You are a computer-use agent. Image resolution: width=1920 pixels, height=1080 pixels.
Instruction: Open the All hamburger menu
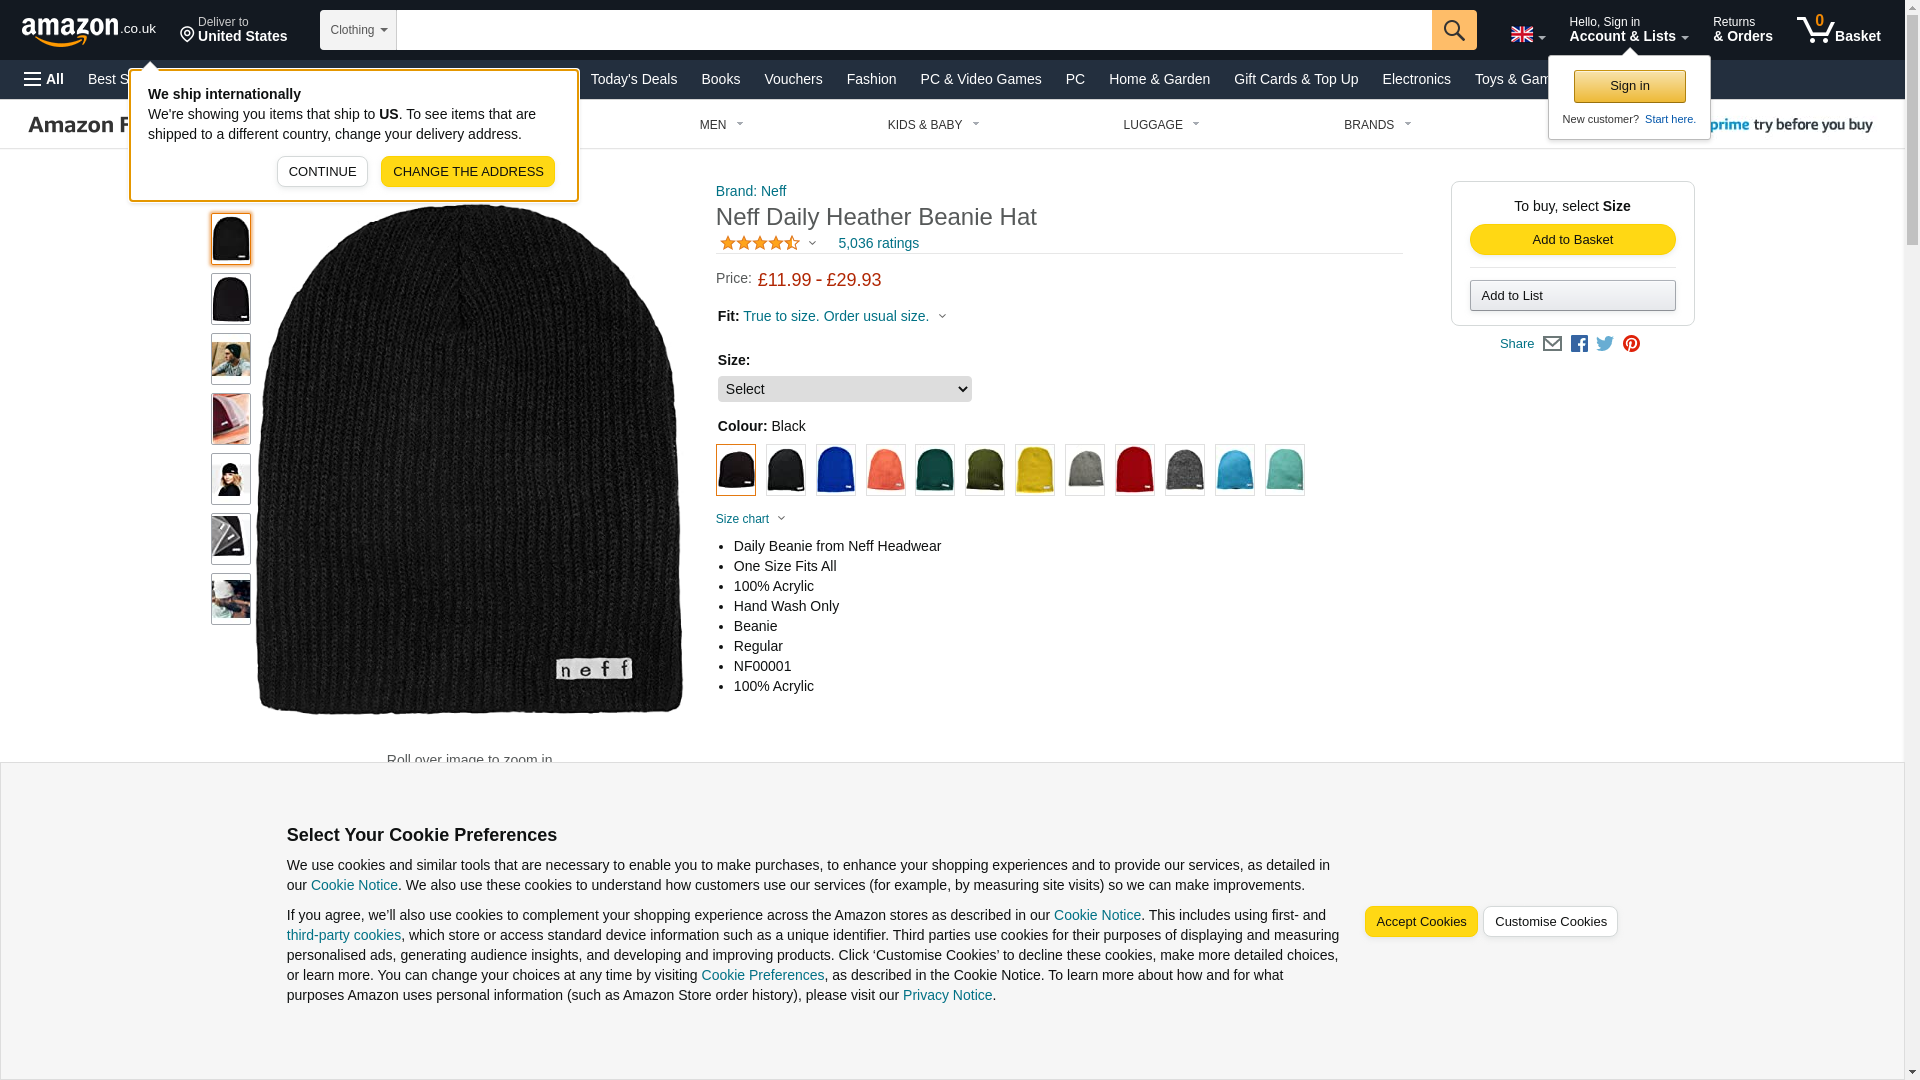tap(44, 79)
